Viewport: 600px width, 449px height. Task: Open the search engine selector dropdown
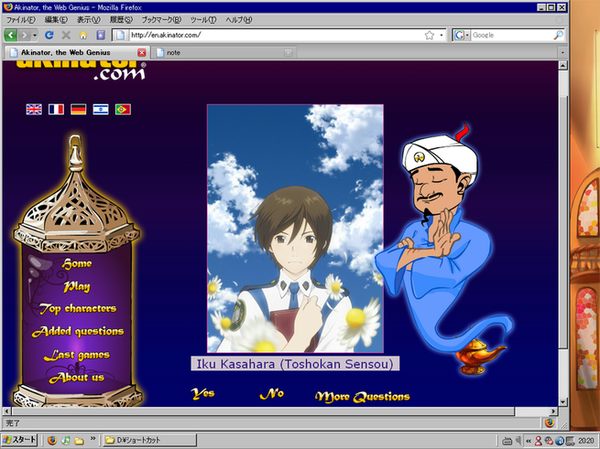461,35
